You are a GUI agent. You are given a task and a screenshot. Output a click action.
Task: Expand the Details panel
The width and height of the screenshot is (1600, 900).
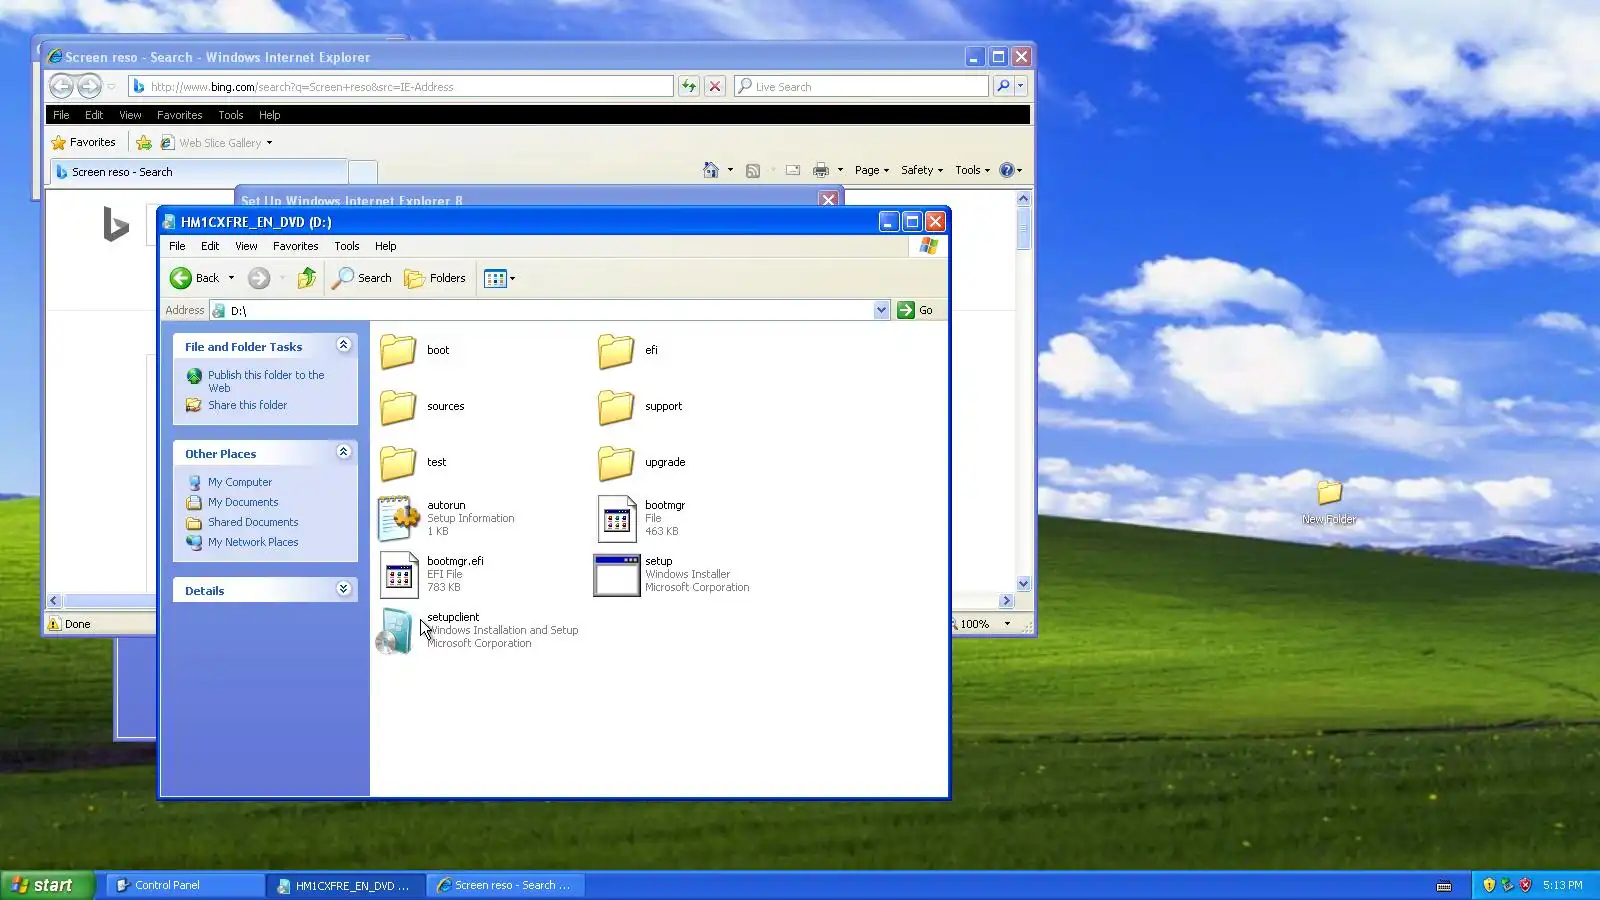coord(343,589)
